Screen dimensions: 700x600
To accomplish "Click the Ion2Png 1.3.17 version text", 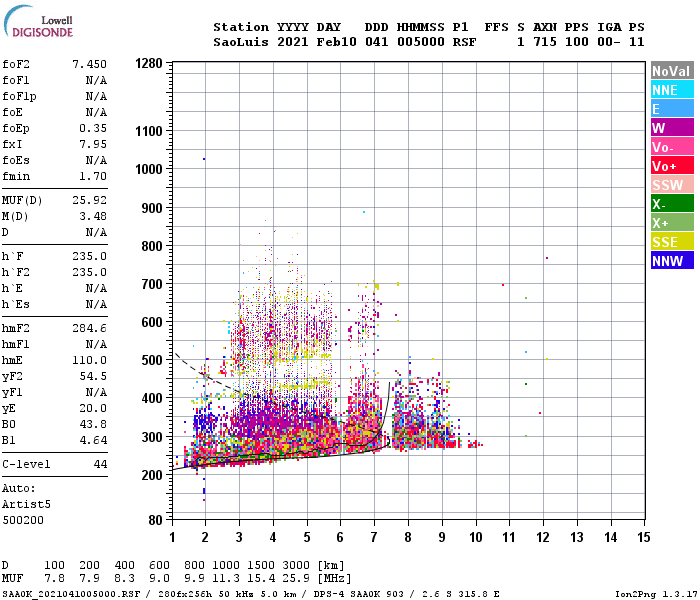I will 656,594.
